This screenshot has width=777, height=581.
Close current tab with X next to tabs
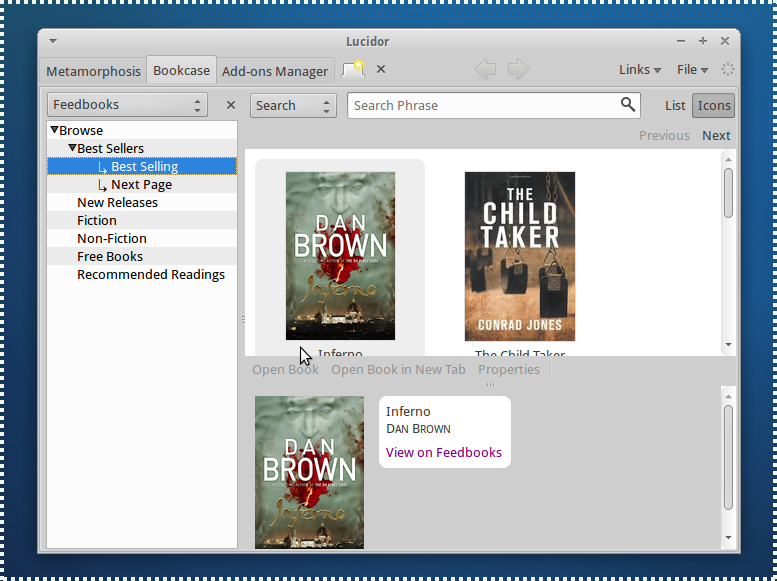[x=381, y=69]
